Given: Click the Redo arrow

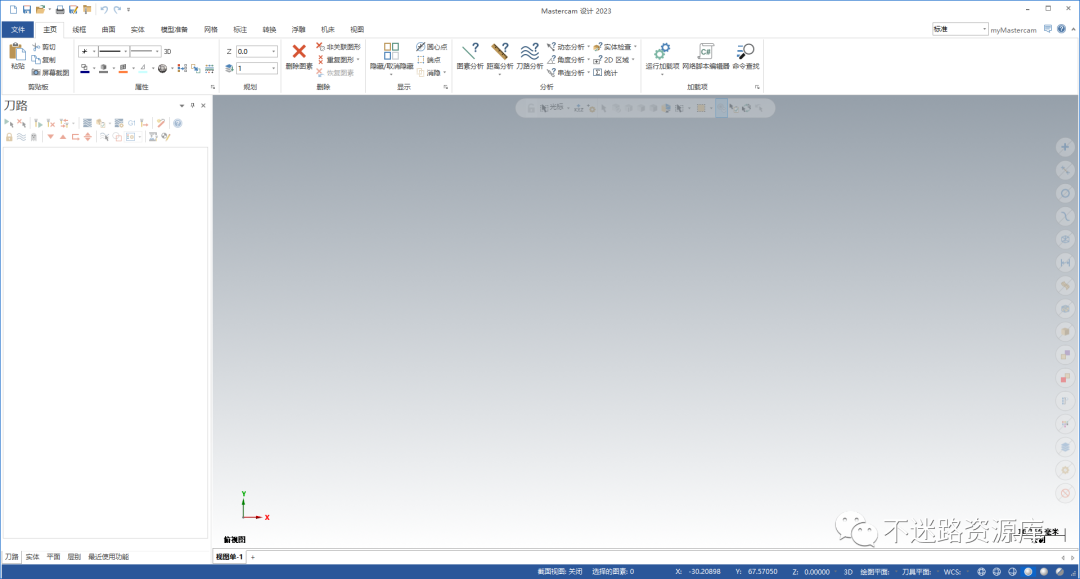Looking at the screenshot, I should [117, 10].
